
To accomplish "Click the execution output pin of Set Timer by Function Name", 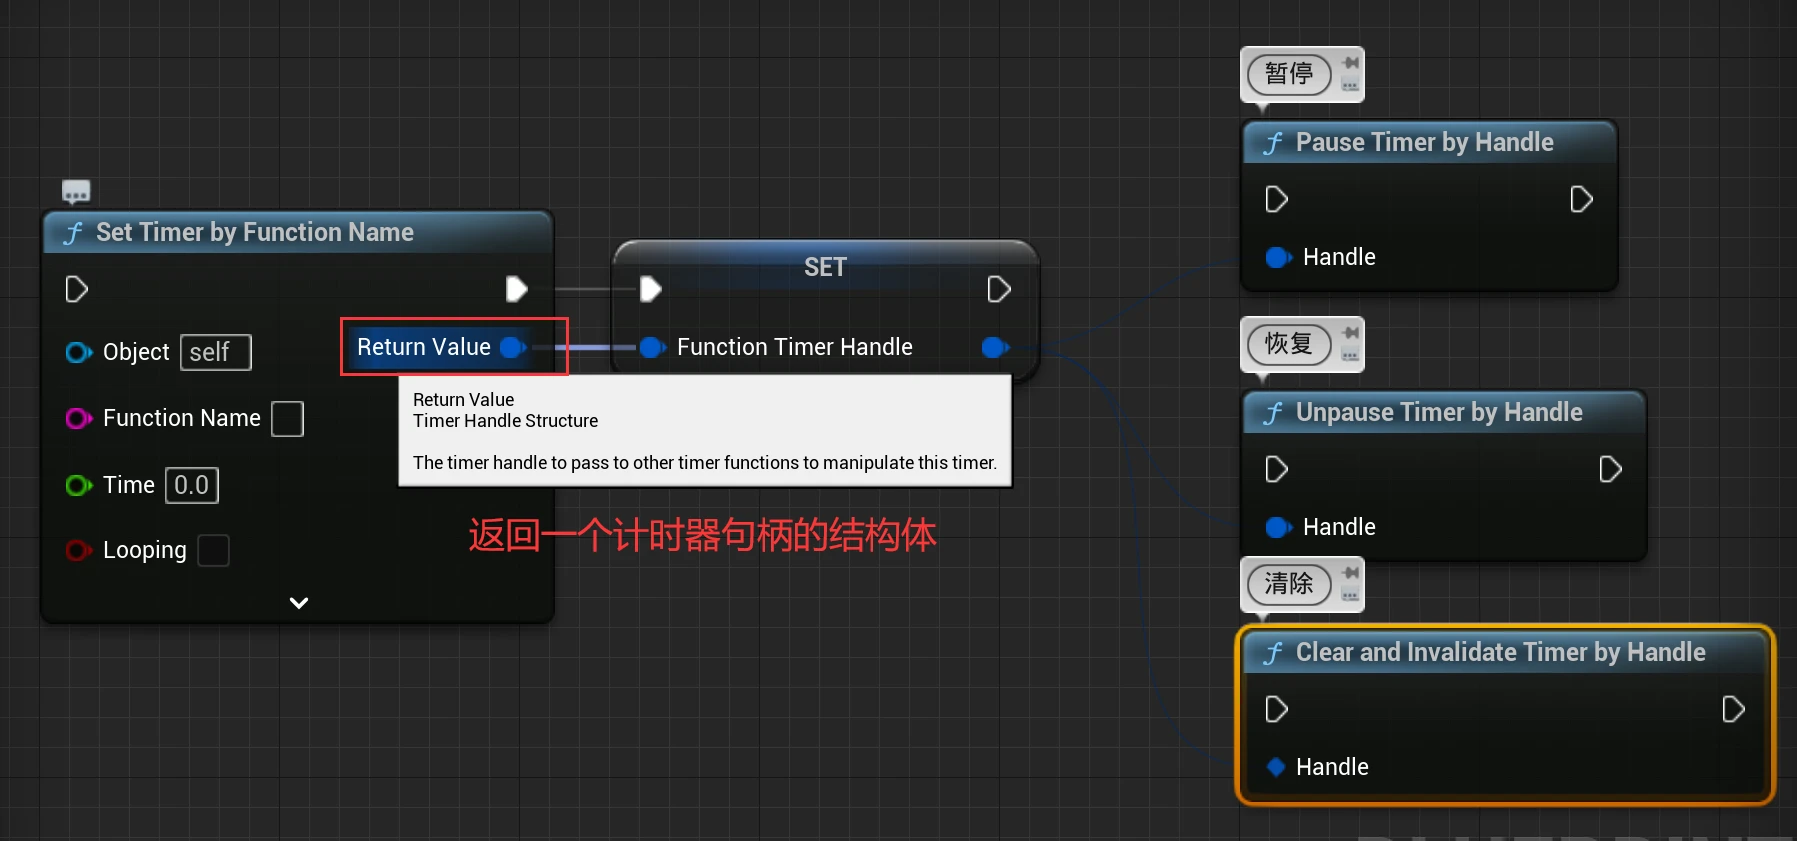I will (x=516, y=289).
